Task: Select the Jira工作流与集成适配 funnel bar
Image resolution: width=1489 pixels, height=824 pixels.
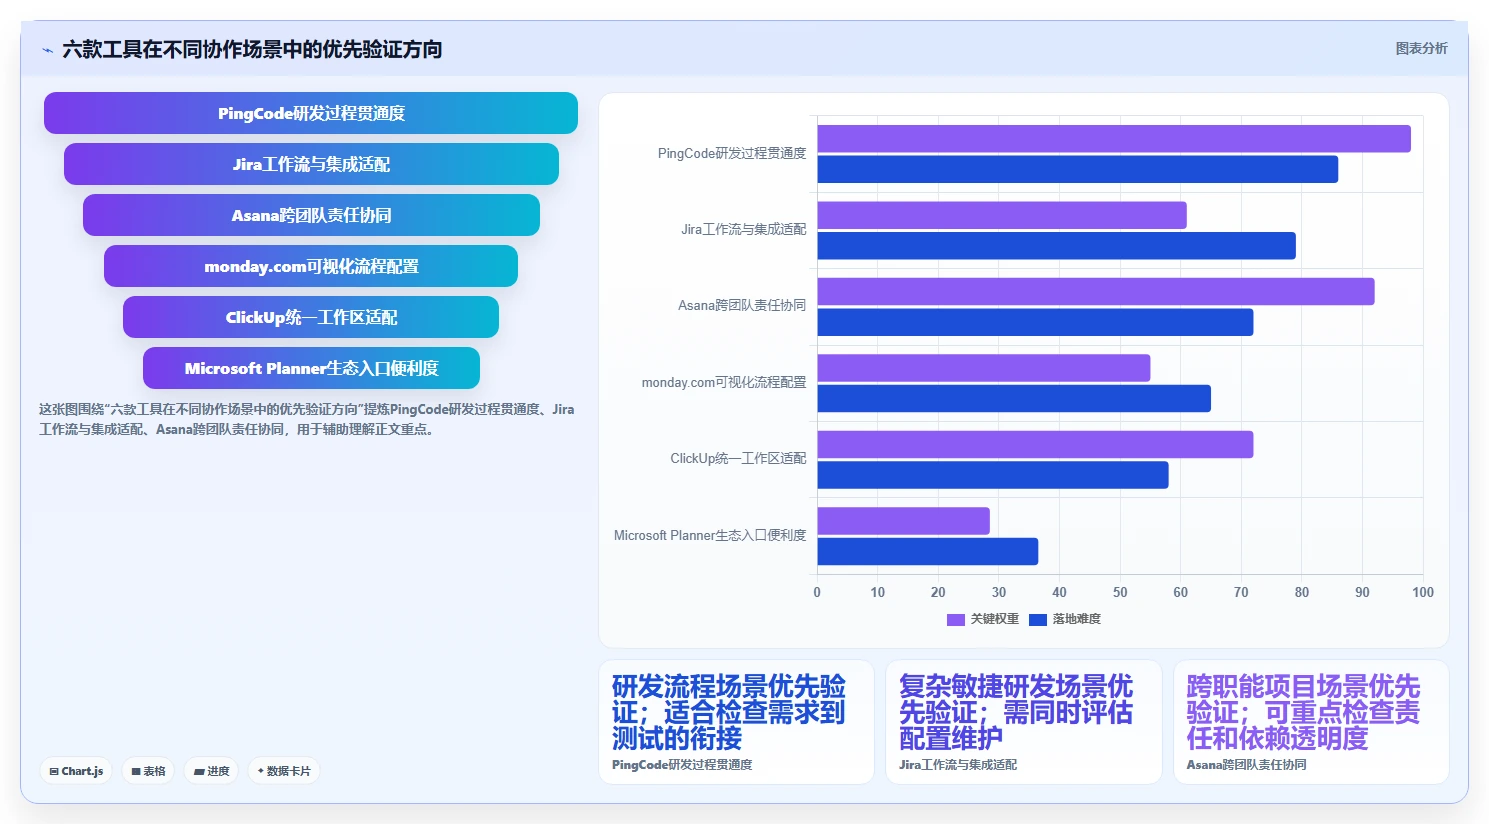Action: click(311, 164)
